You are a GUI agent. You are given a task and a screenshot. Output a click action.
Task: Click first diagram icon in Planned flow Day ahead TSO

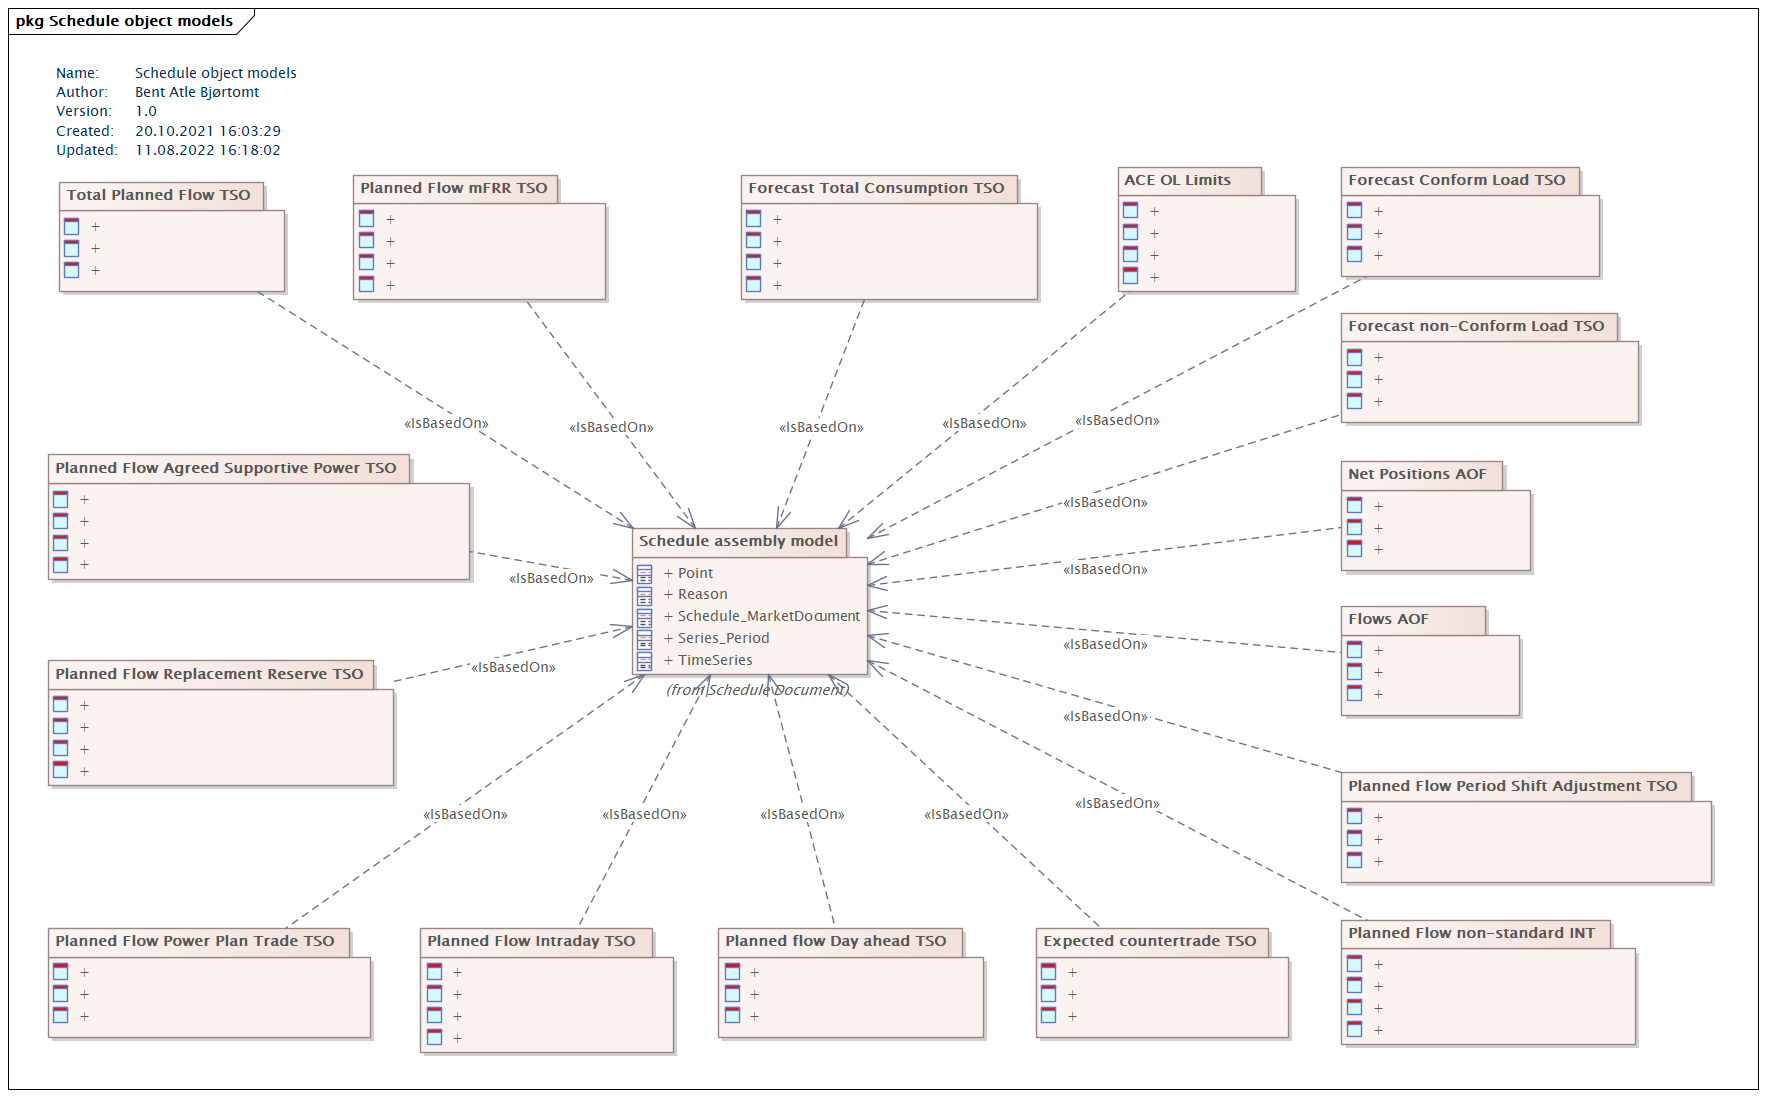point(733,972)
